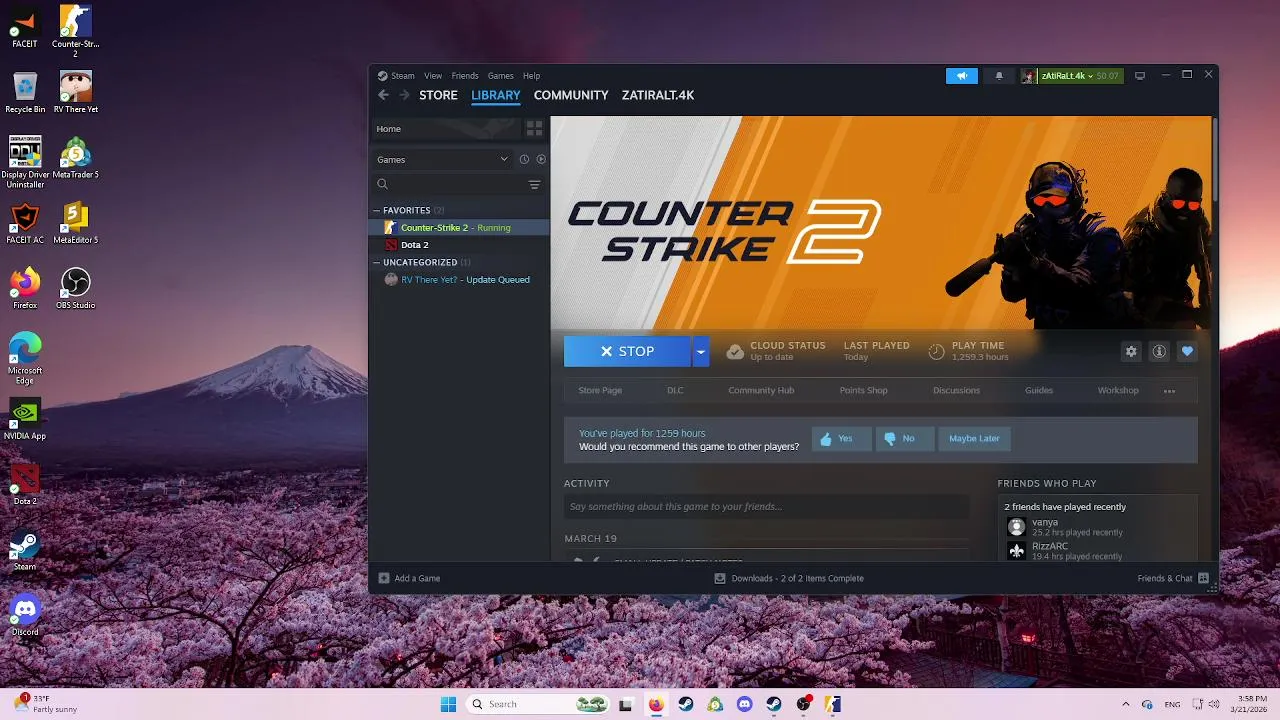Open the View menu

click(x=433, y=76)
